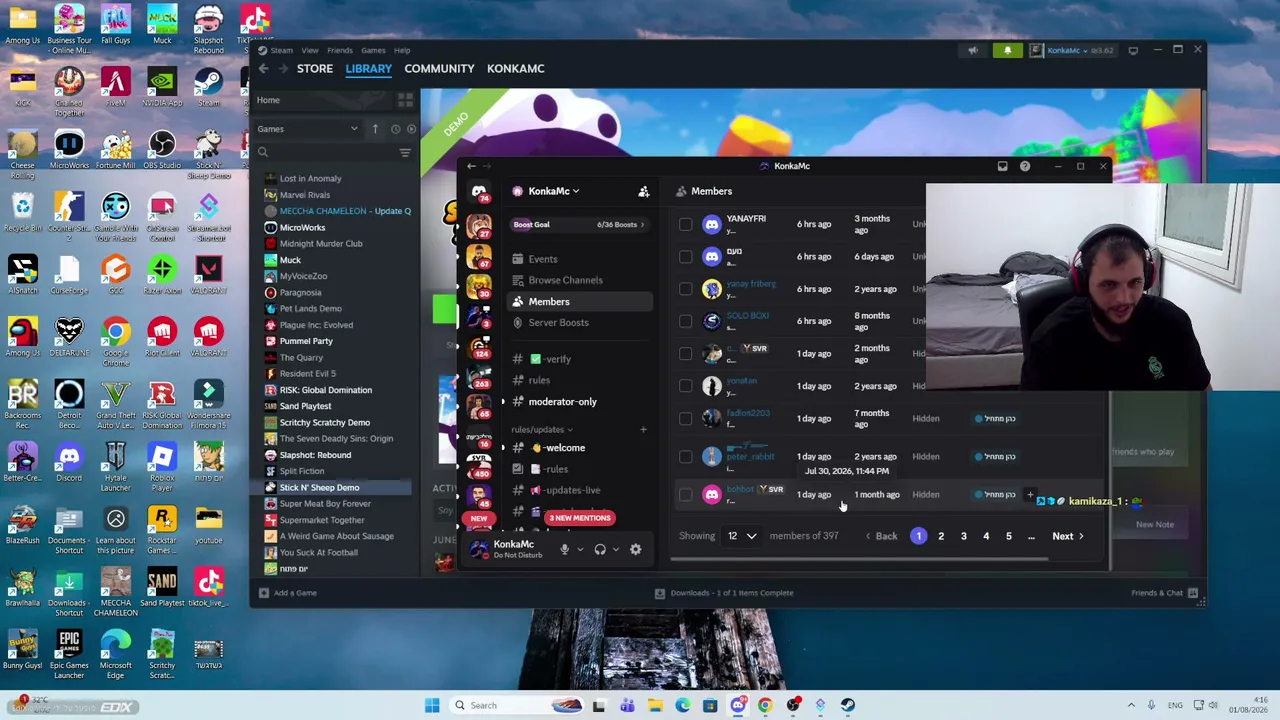Image resolution: width=1280 pixels, height=720 pixels.
Task: Open Steam library advanced filter icon
Action: pyautogui.click(x=405, y=153)
